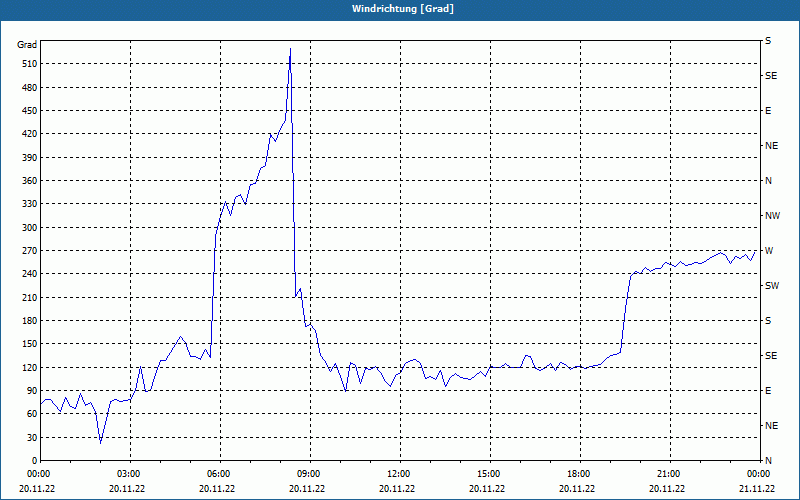Select the 15:00 time label
The image size is (800, 500).
(x=490, y=473)
